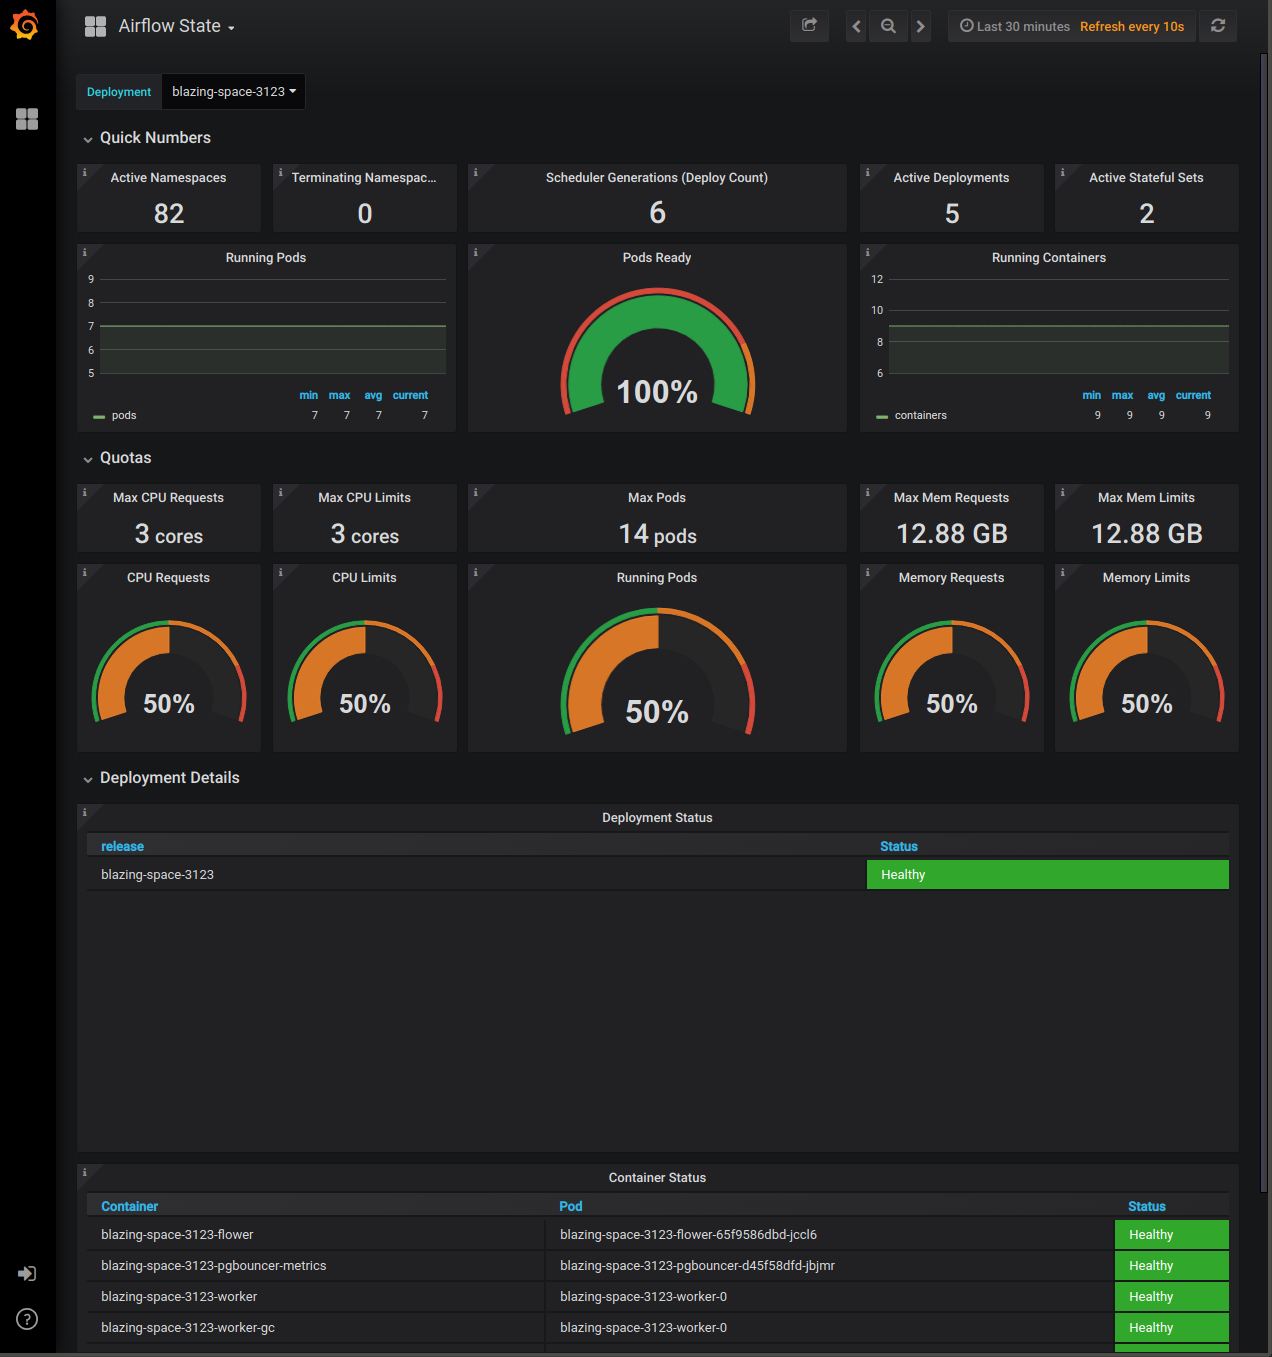Viewport: 1272px width, 1357px height.
Task: Click the Grafana logo home icon
Action: [25, 25]
